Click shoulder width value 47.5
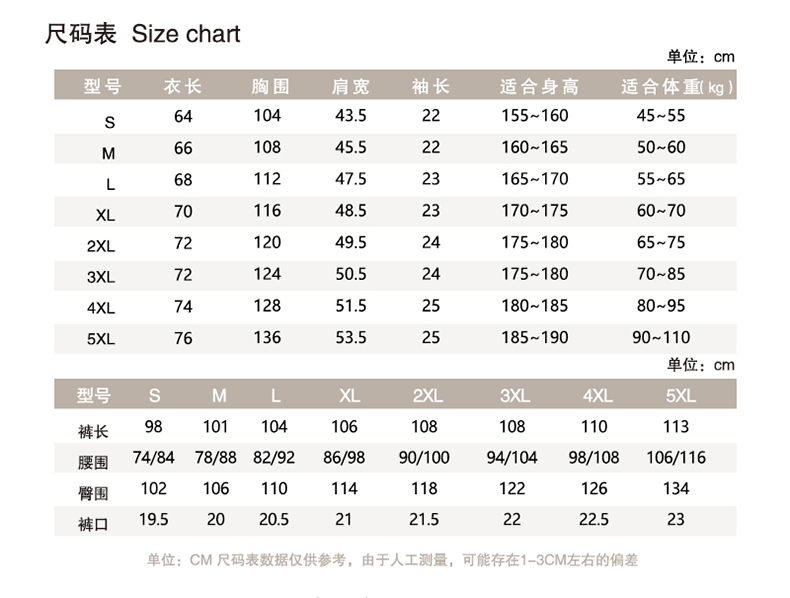790x598 pixels. point(350,179)
